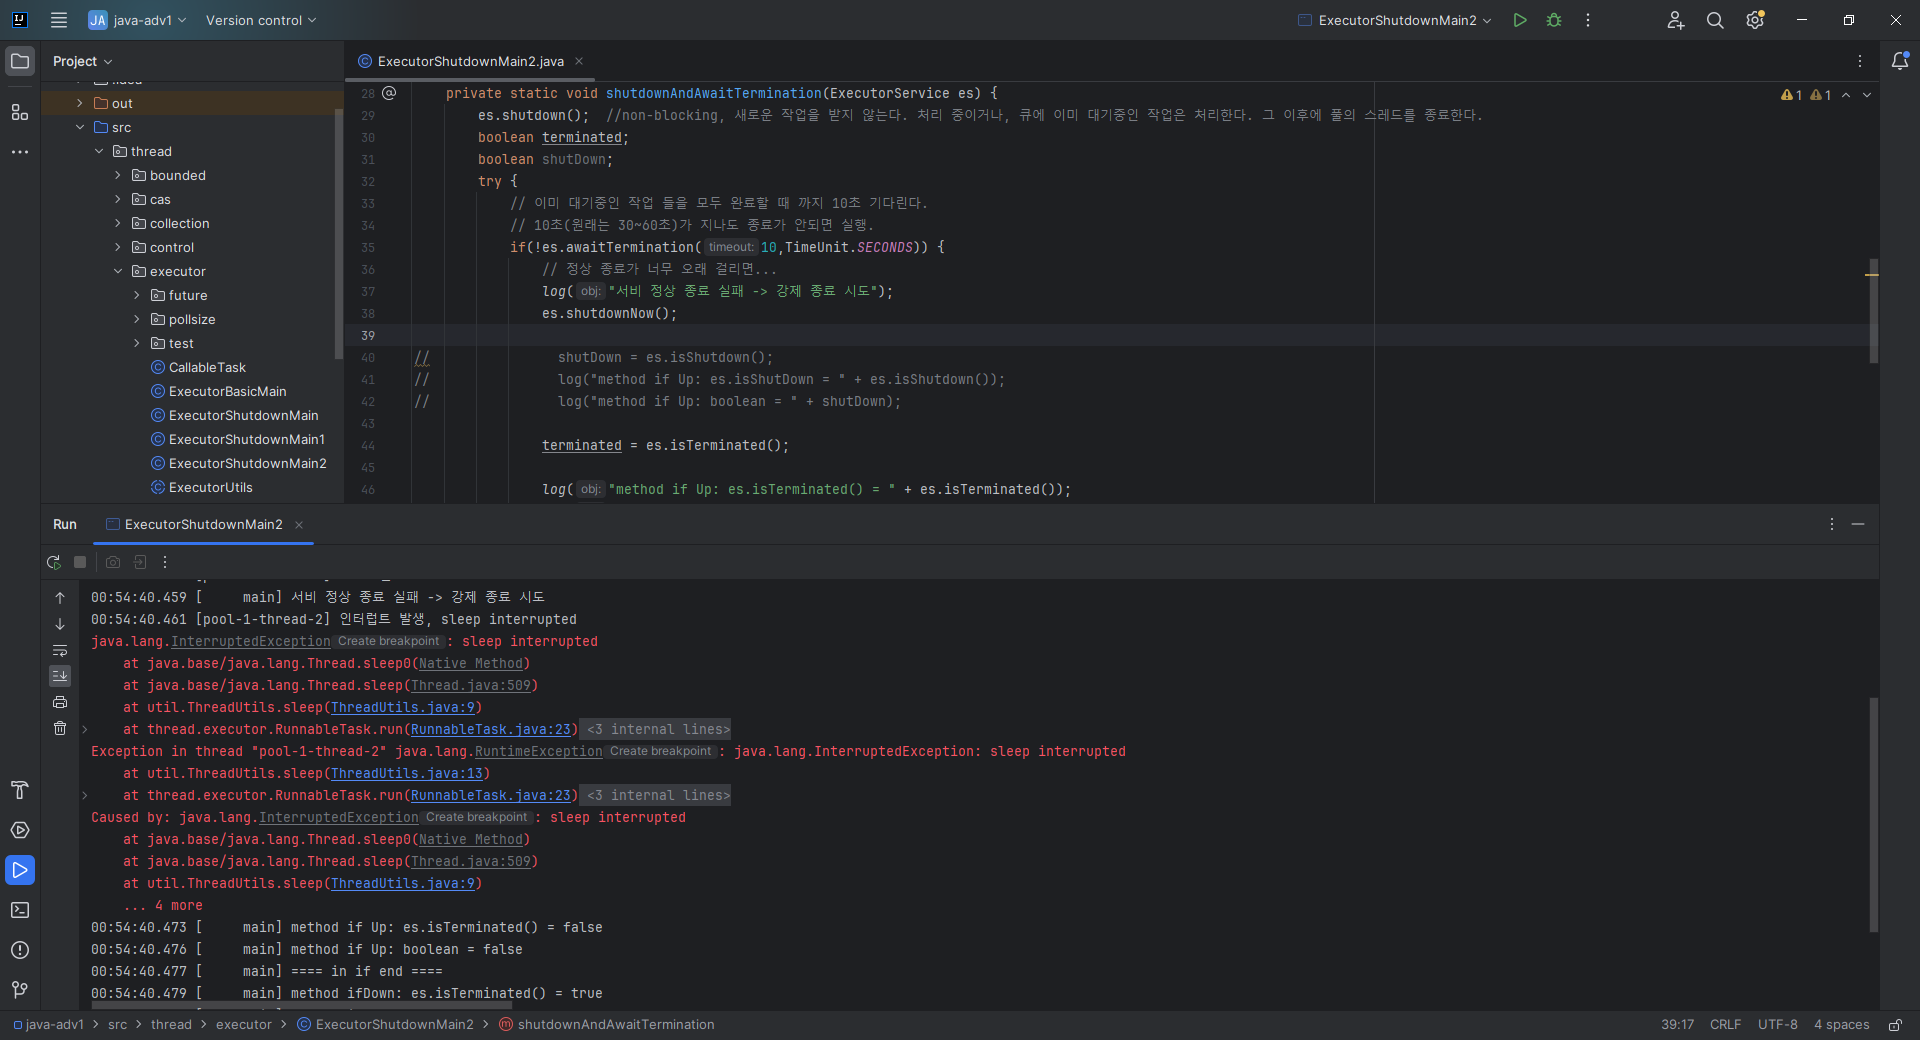This screenshot has width=1920, height=1040.
Task: Expand the bounded package
Action: point(118,175)
